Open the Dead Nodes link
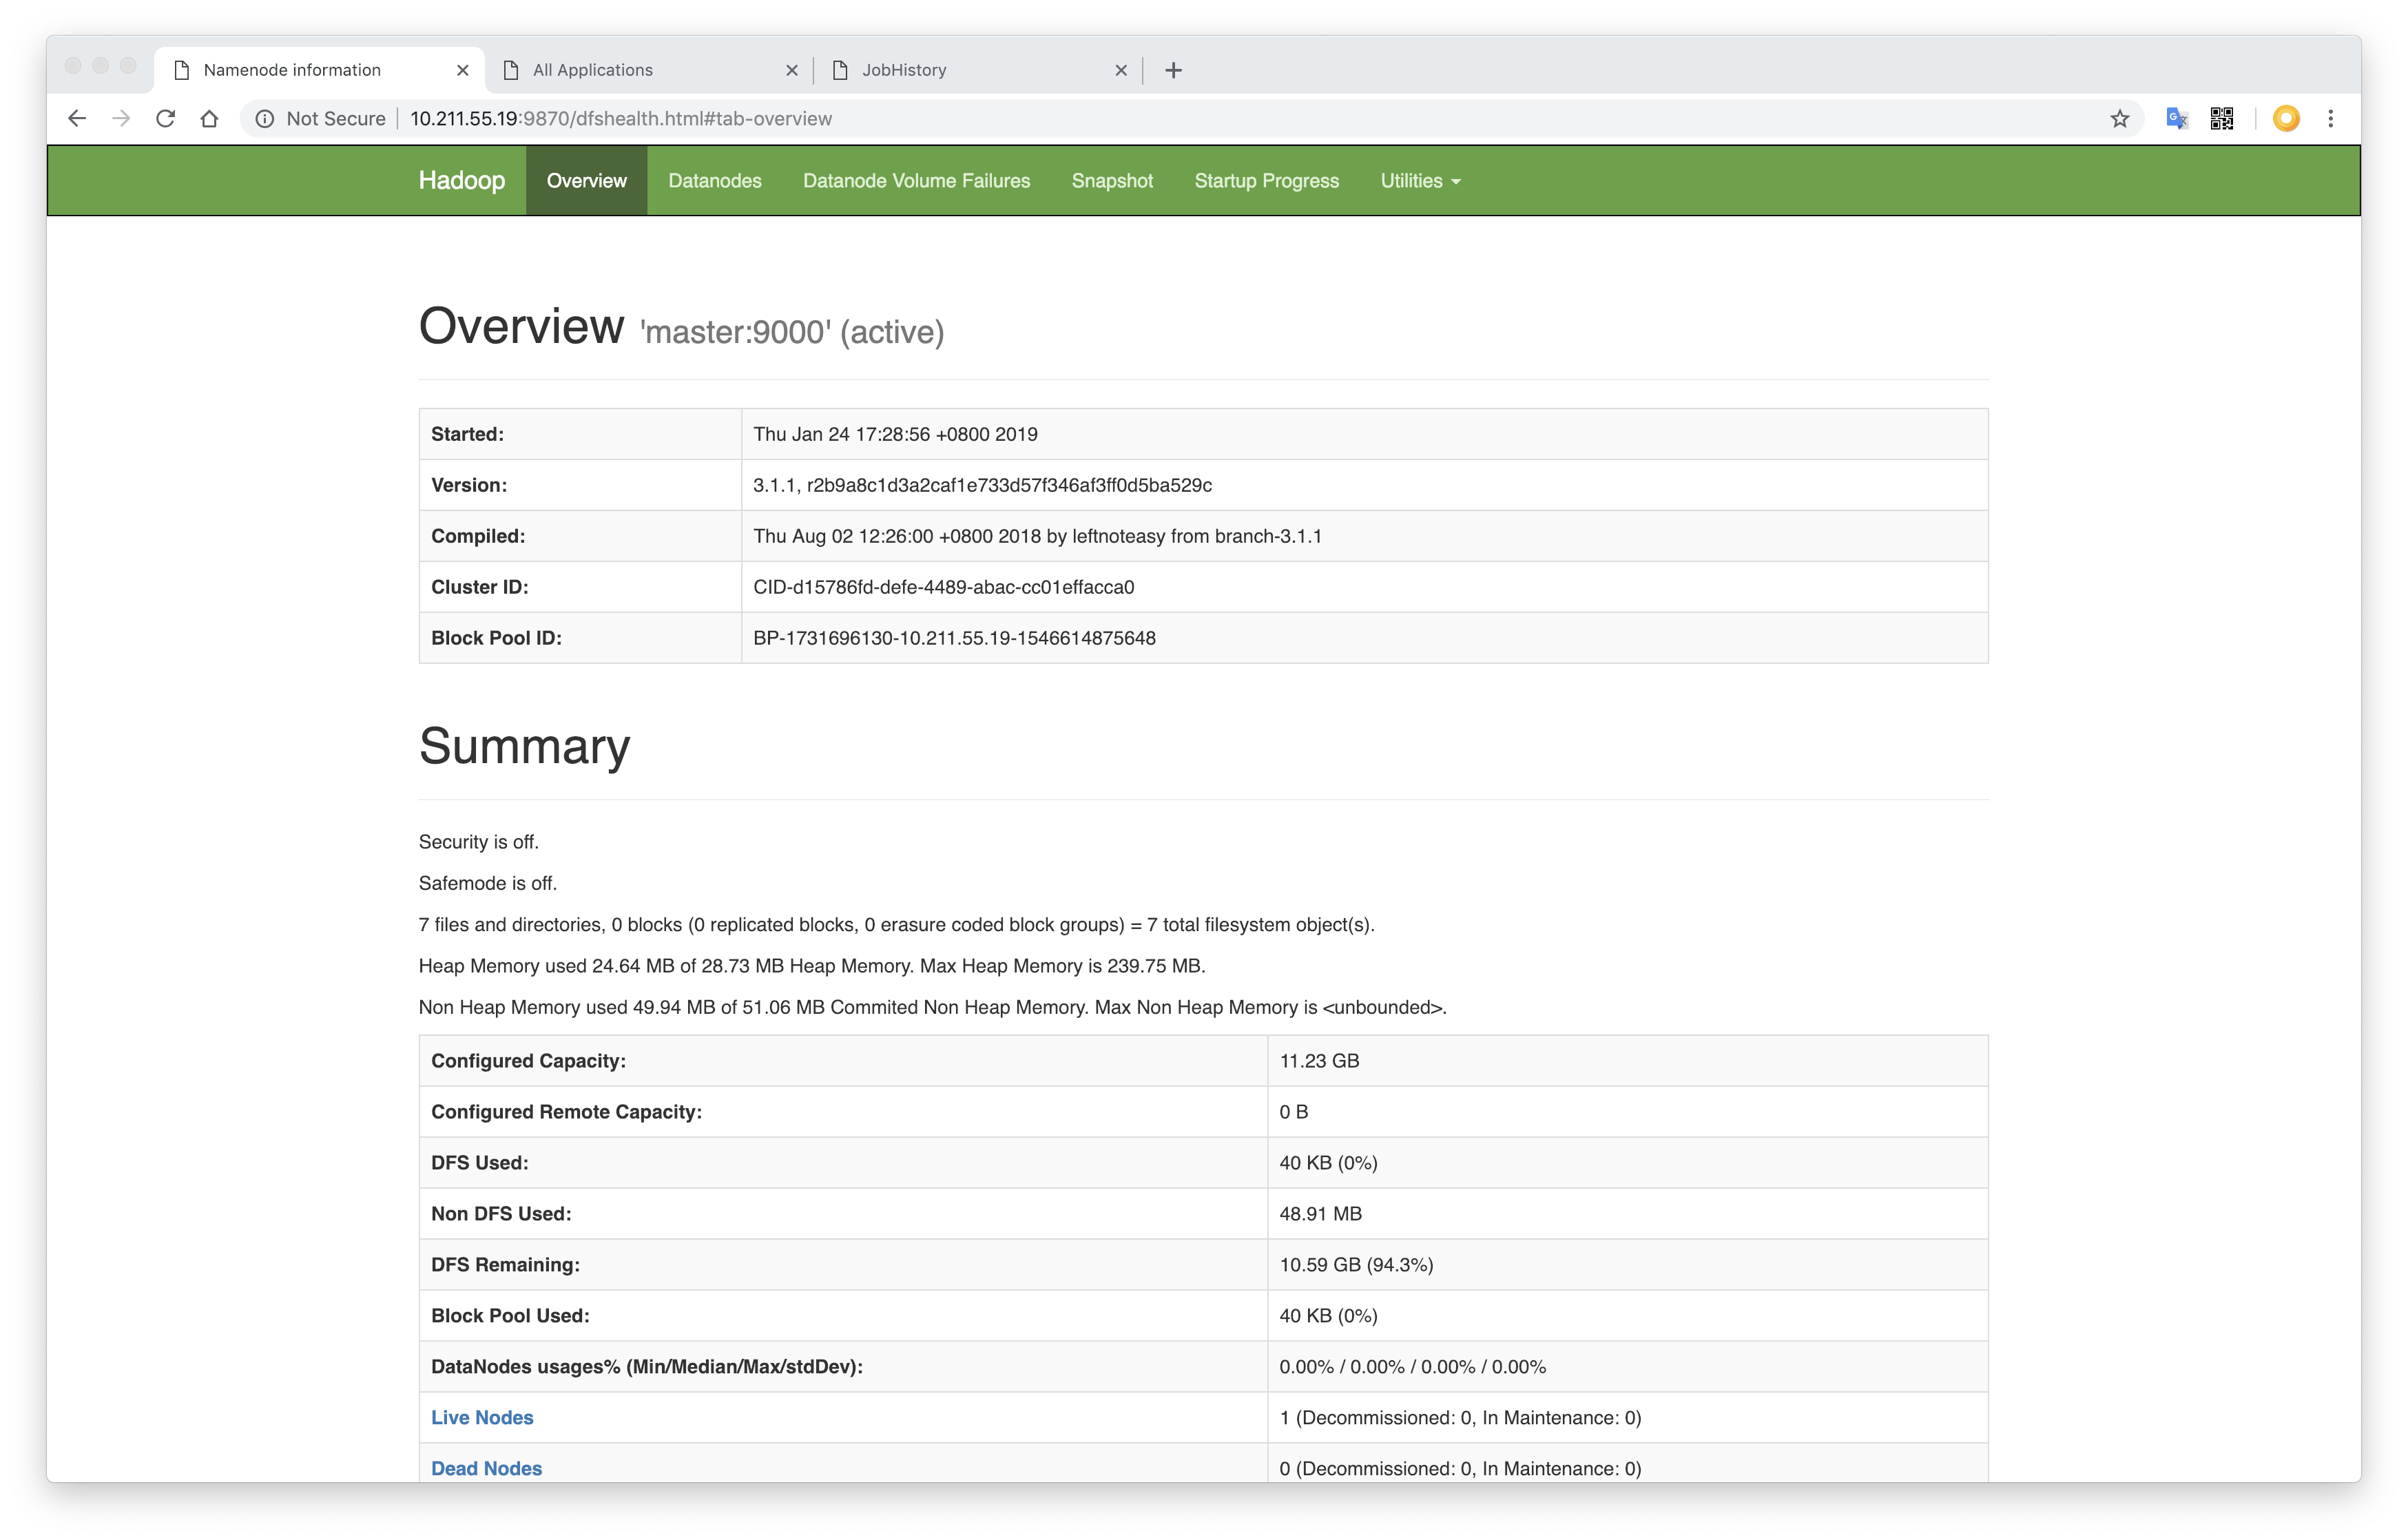 [486, 1468]
